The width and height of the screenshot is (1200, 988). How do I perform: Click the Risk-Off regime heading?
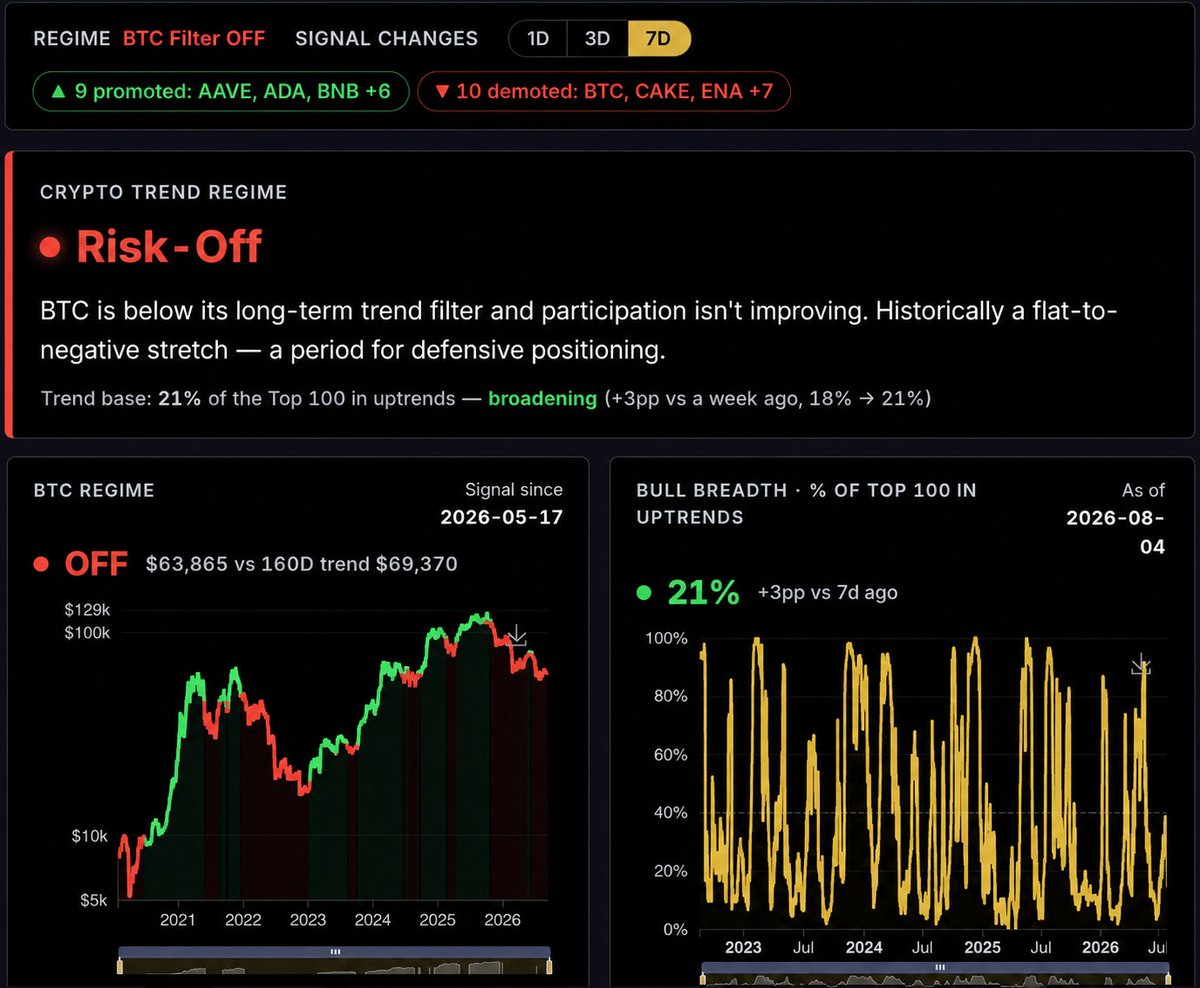pos(168,246)
